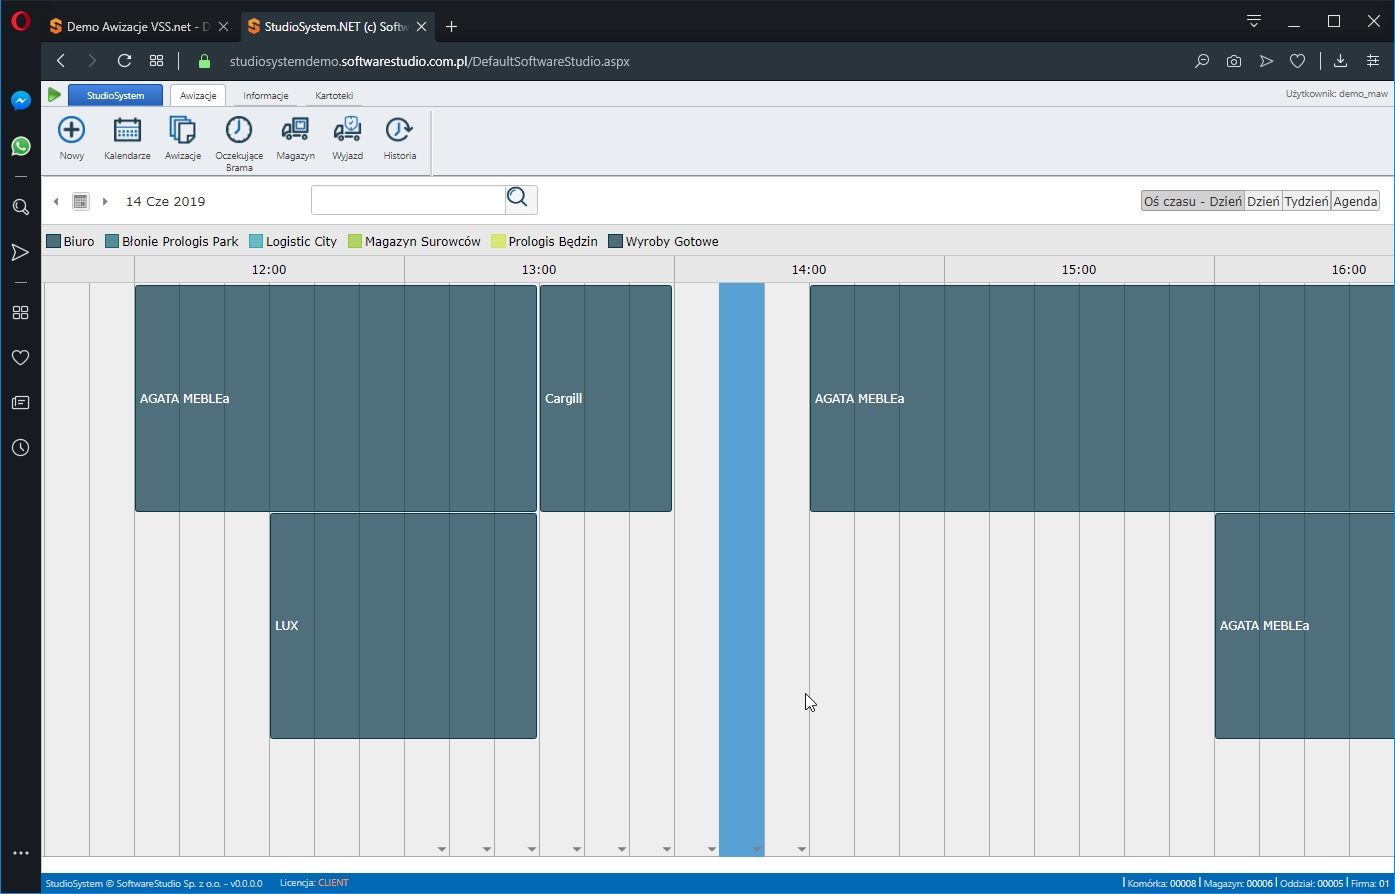
Task: Click the Wyroby Gotowe legend label
Action: coord(672,241)
